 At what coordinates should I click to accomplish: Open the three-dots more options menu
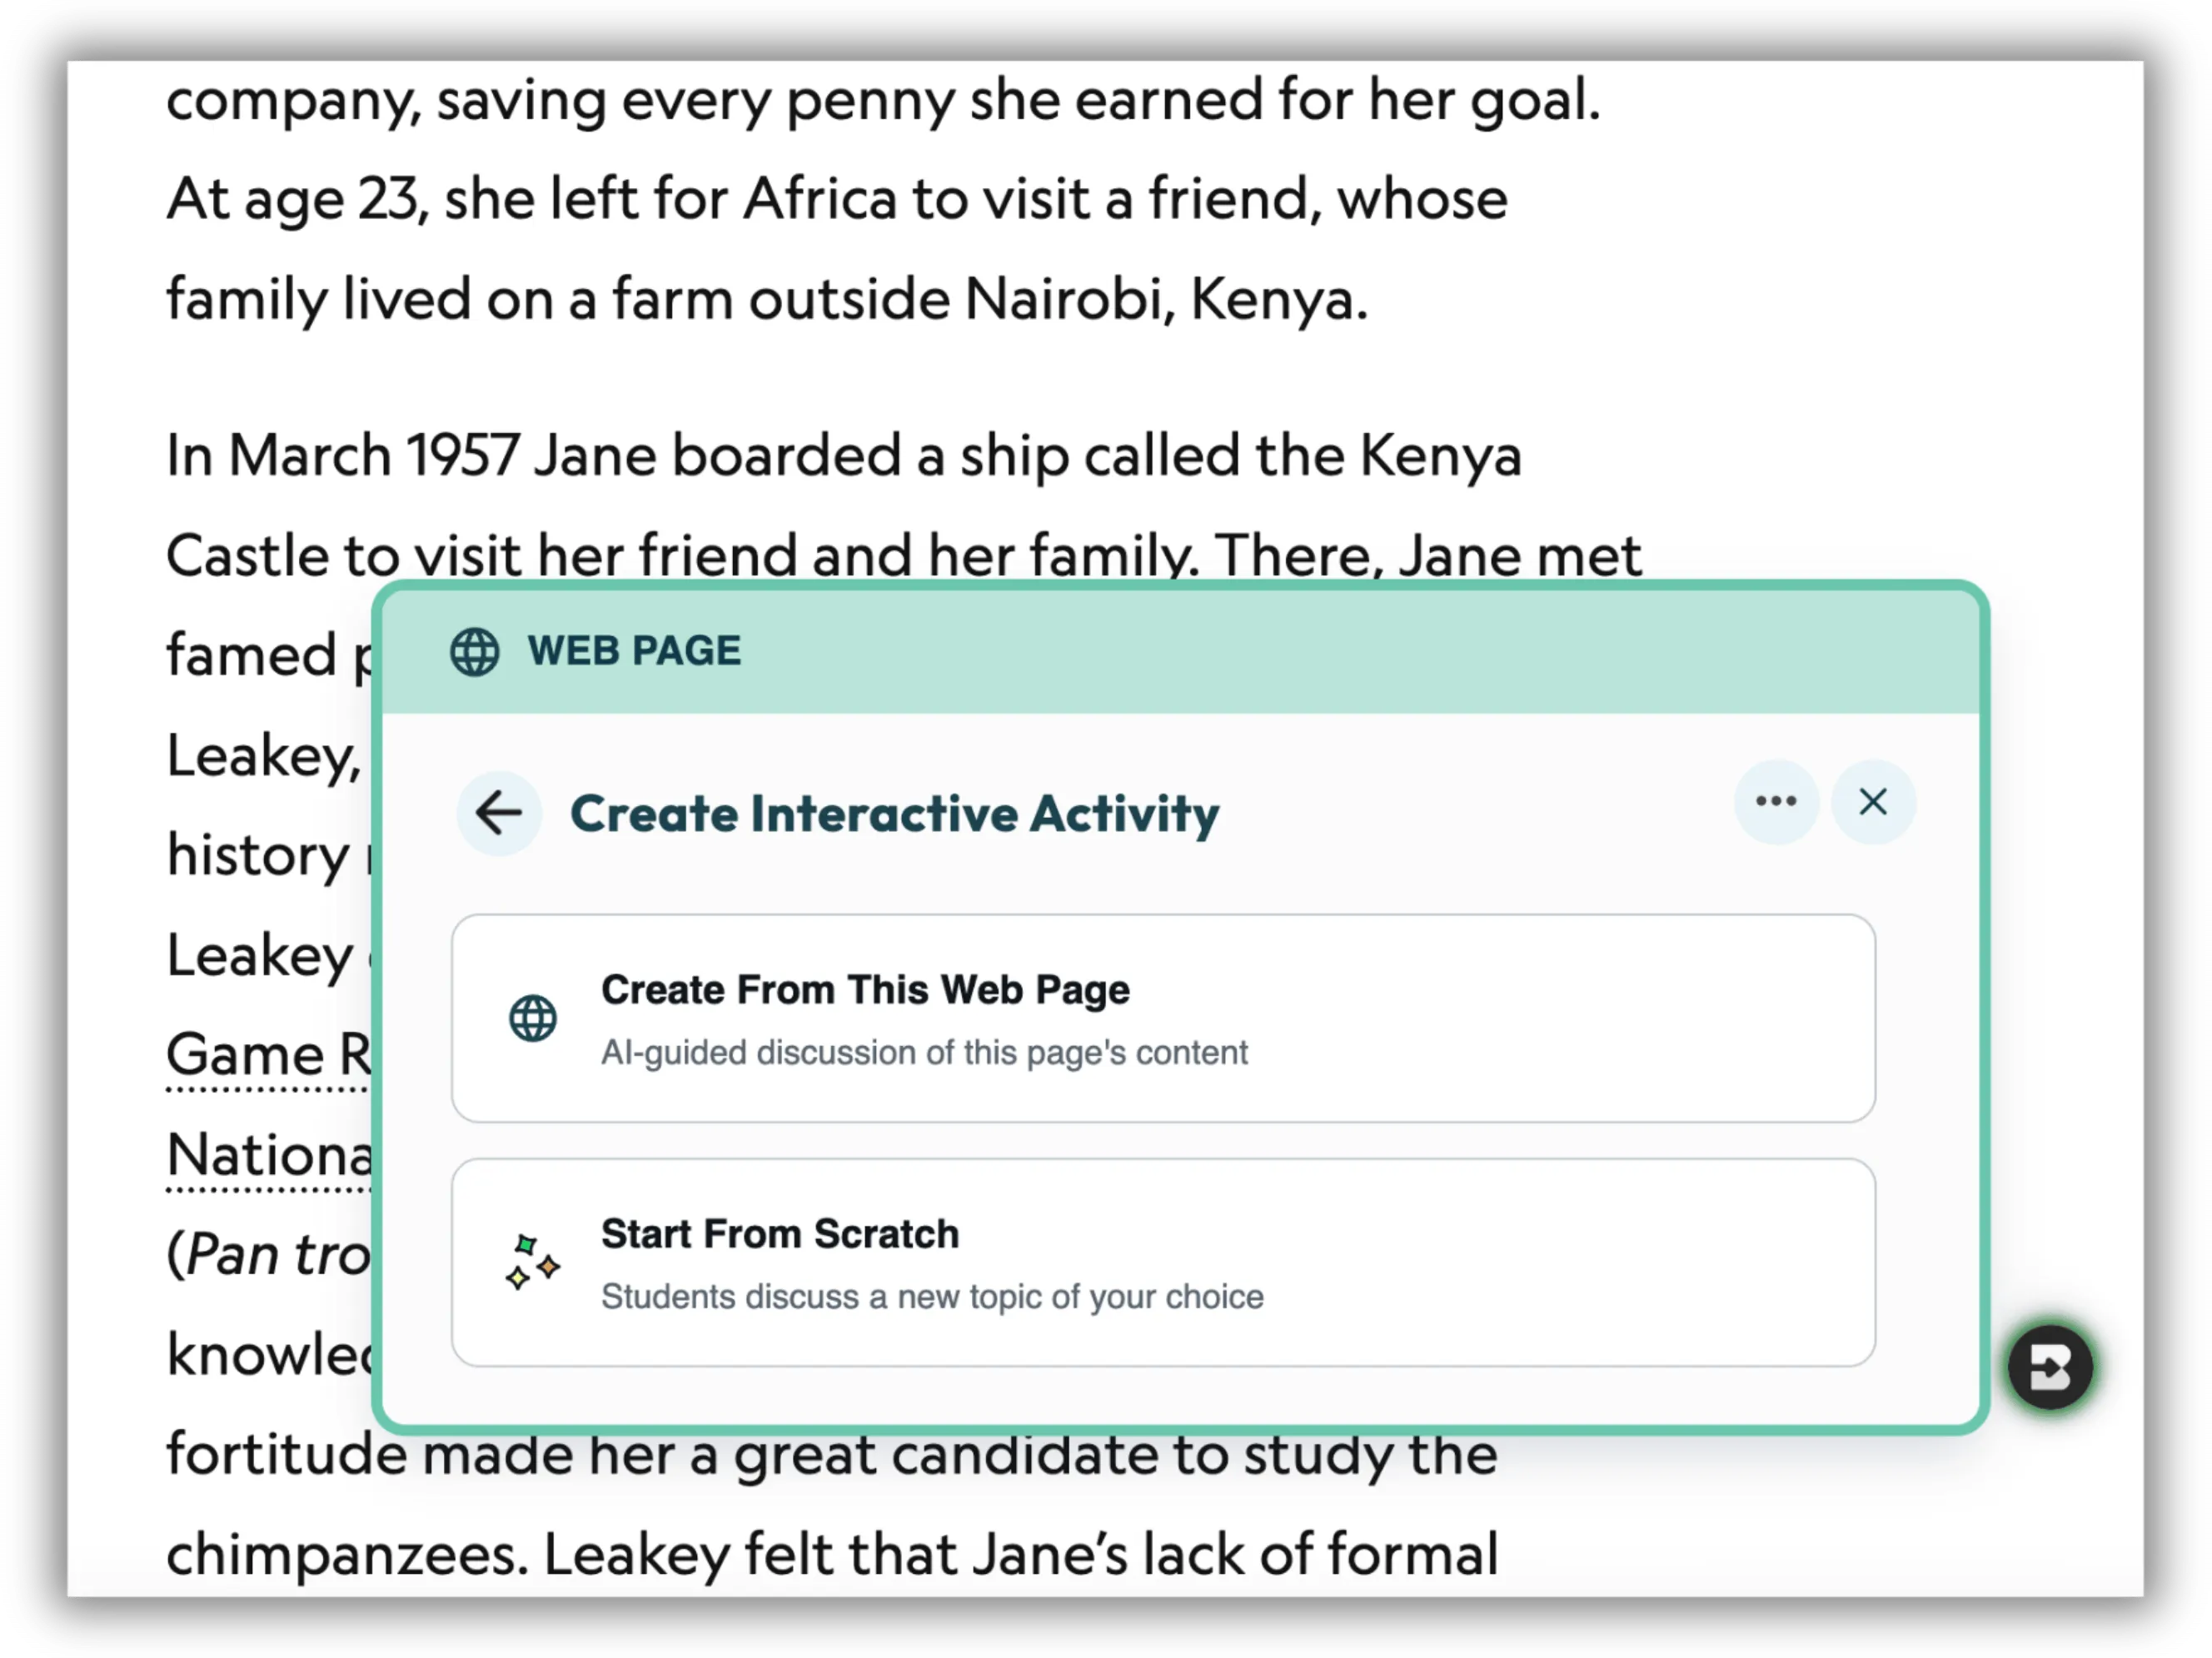coord(1776,802)
